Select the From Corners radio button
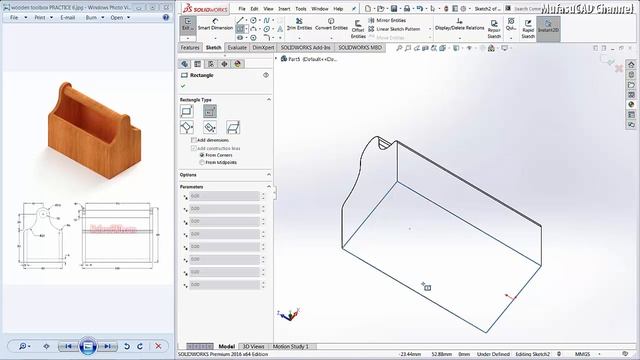The image size is (640, 360). coord(202,155)
